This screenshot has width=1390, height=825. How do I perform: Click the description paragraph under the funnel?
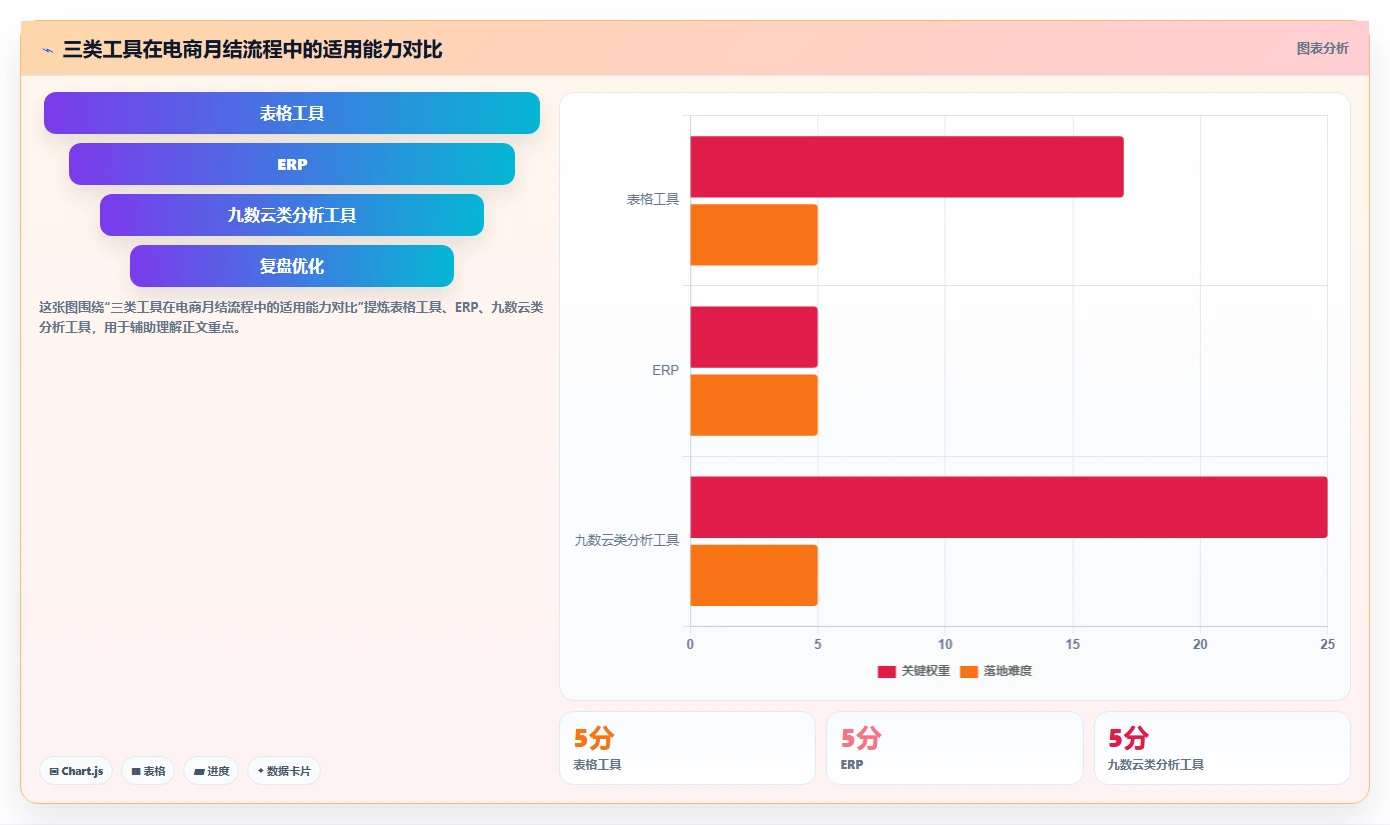tap(291, 317)
